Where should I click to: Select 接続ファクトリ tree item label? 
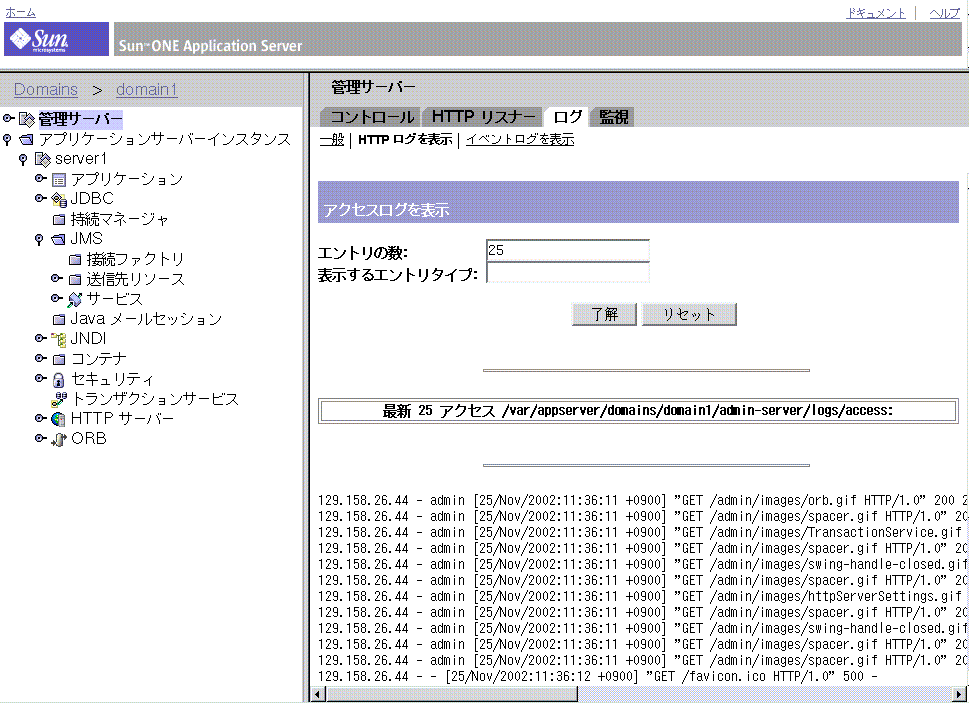click(135, 259)
